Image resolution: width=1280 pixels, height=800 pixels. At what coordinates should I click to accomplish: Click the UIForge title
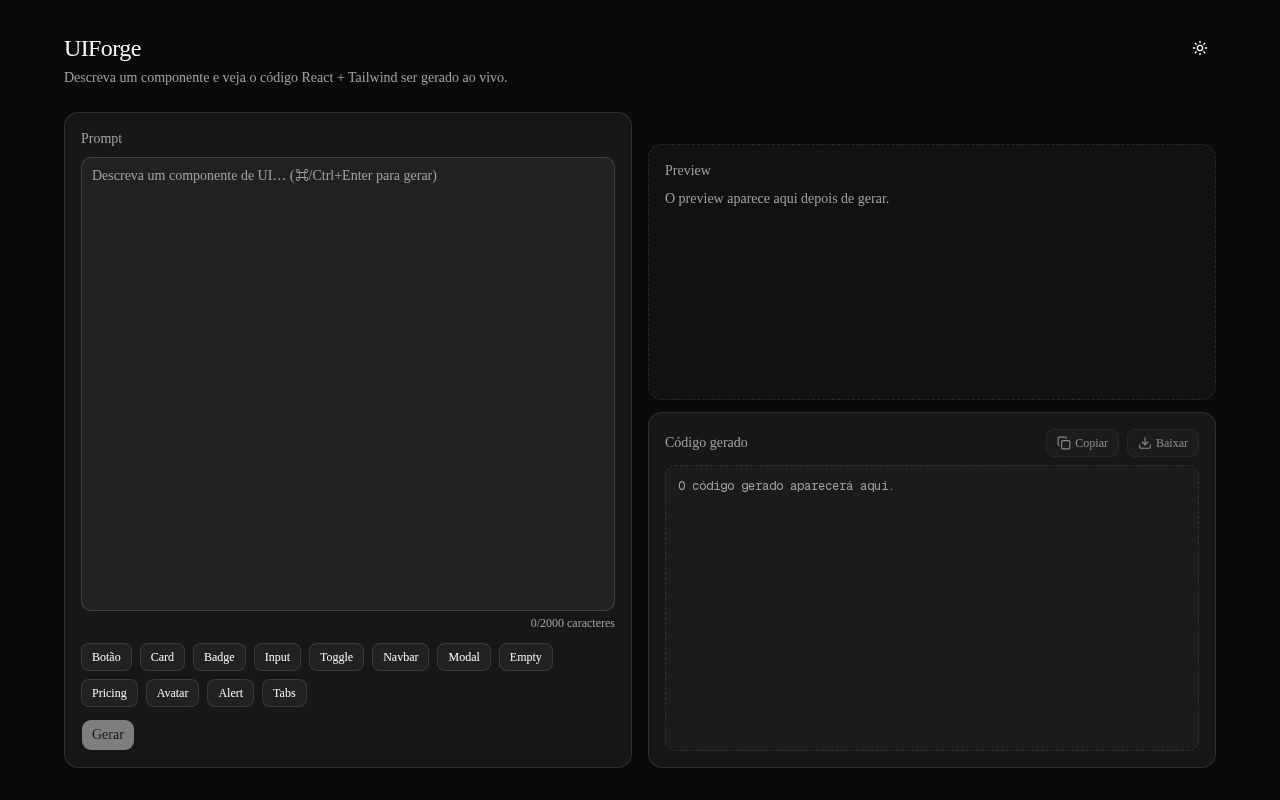click(102, 48)
